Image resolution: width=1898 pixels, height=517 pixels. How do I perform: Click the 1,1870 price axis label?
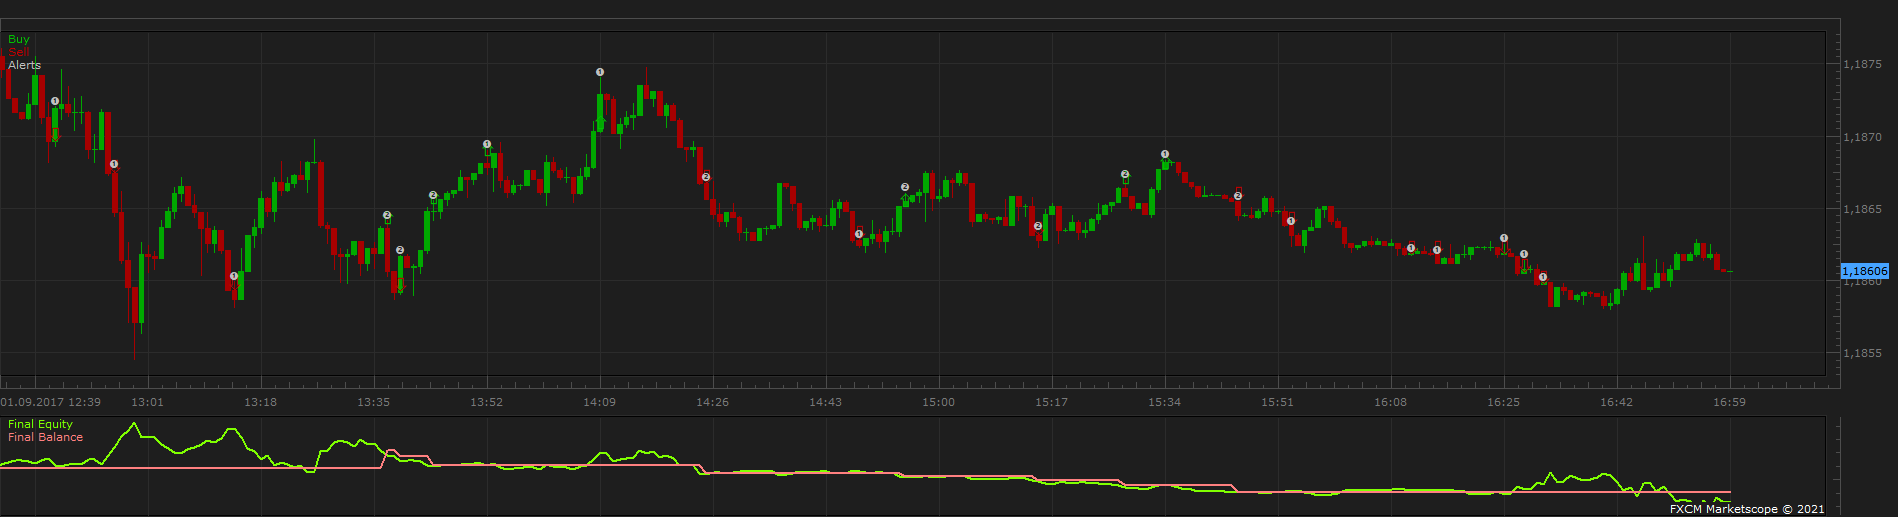point(1862,137)
